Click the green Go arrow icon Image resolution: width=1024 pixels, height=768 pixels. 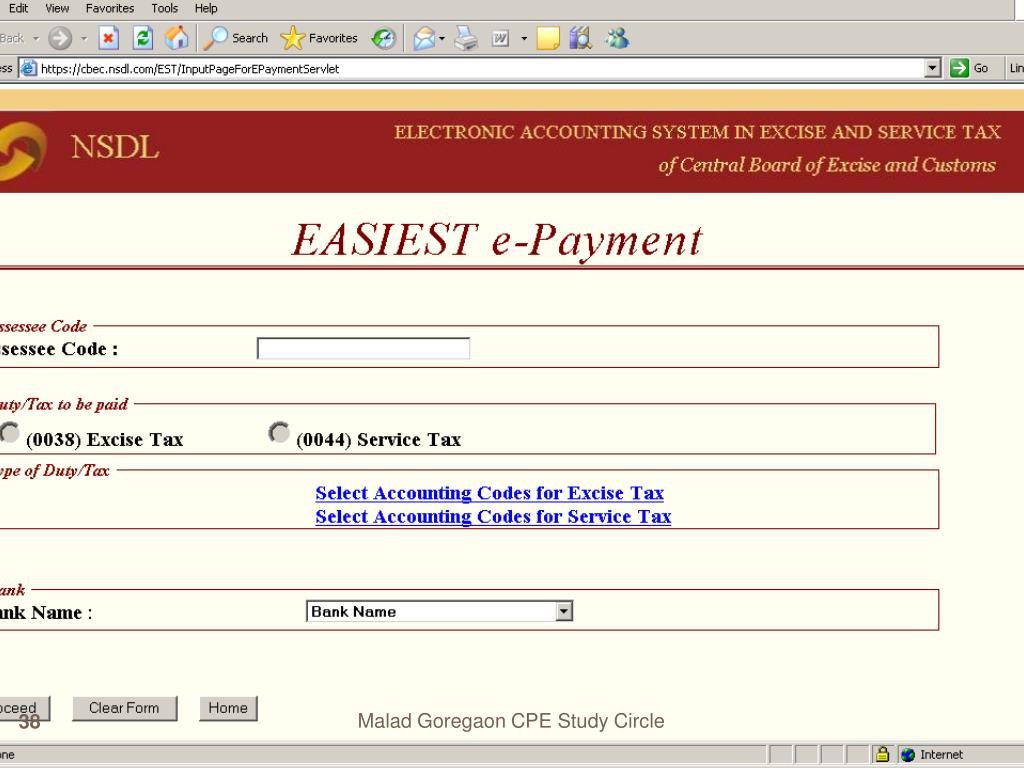tap(959, 68)
